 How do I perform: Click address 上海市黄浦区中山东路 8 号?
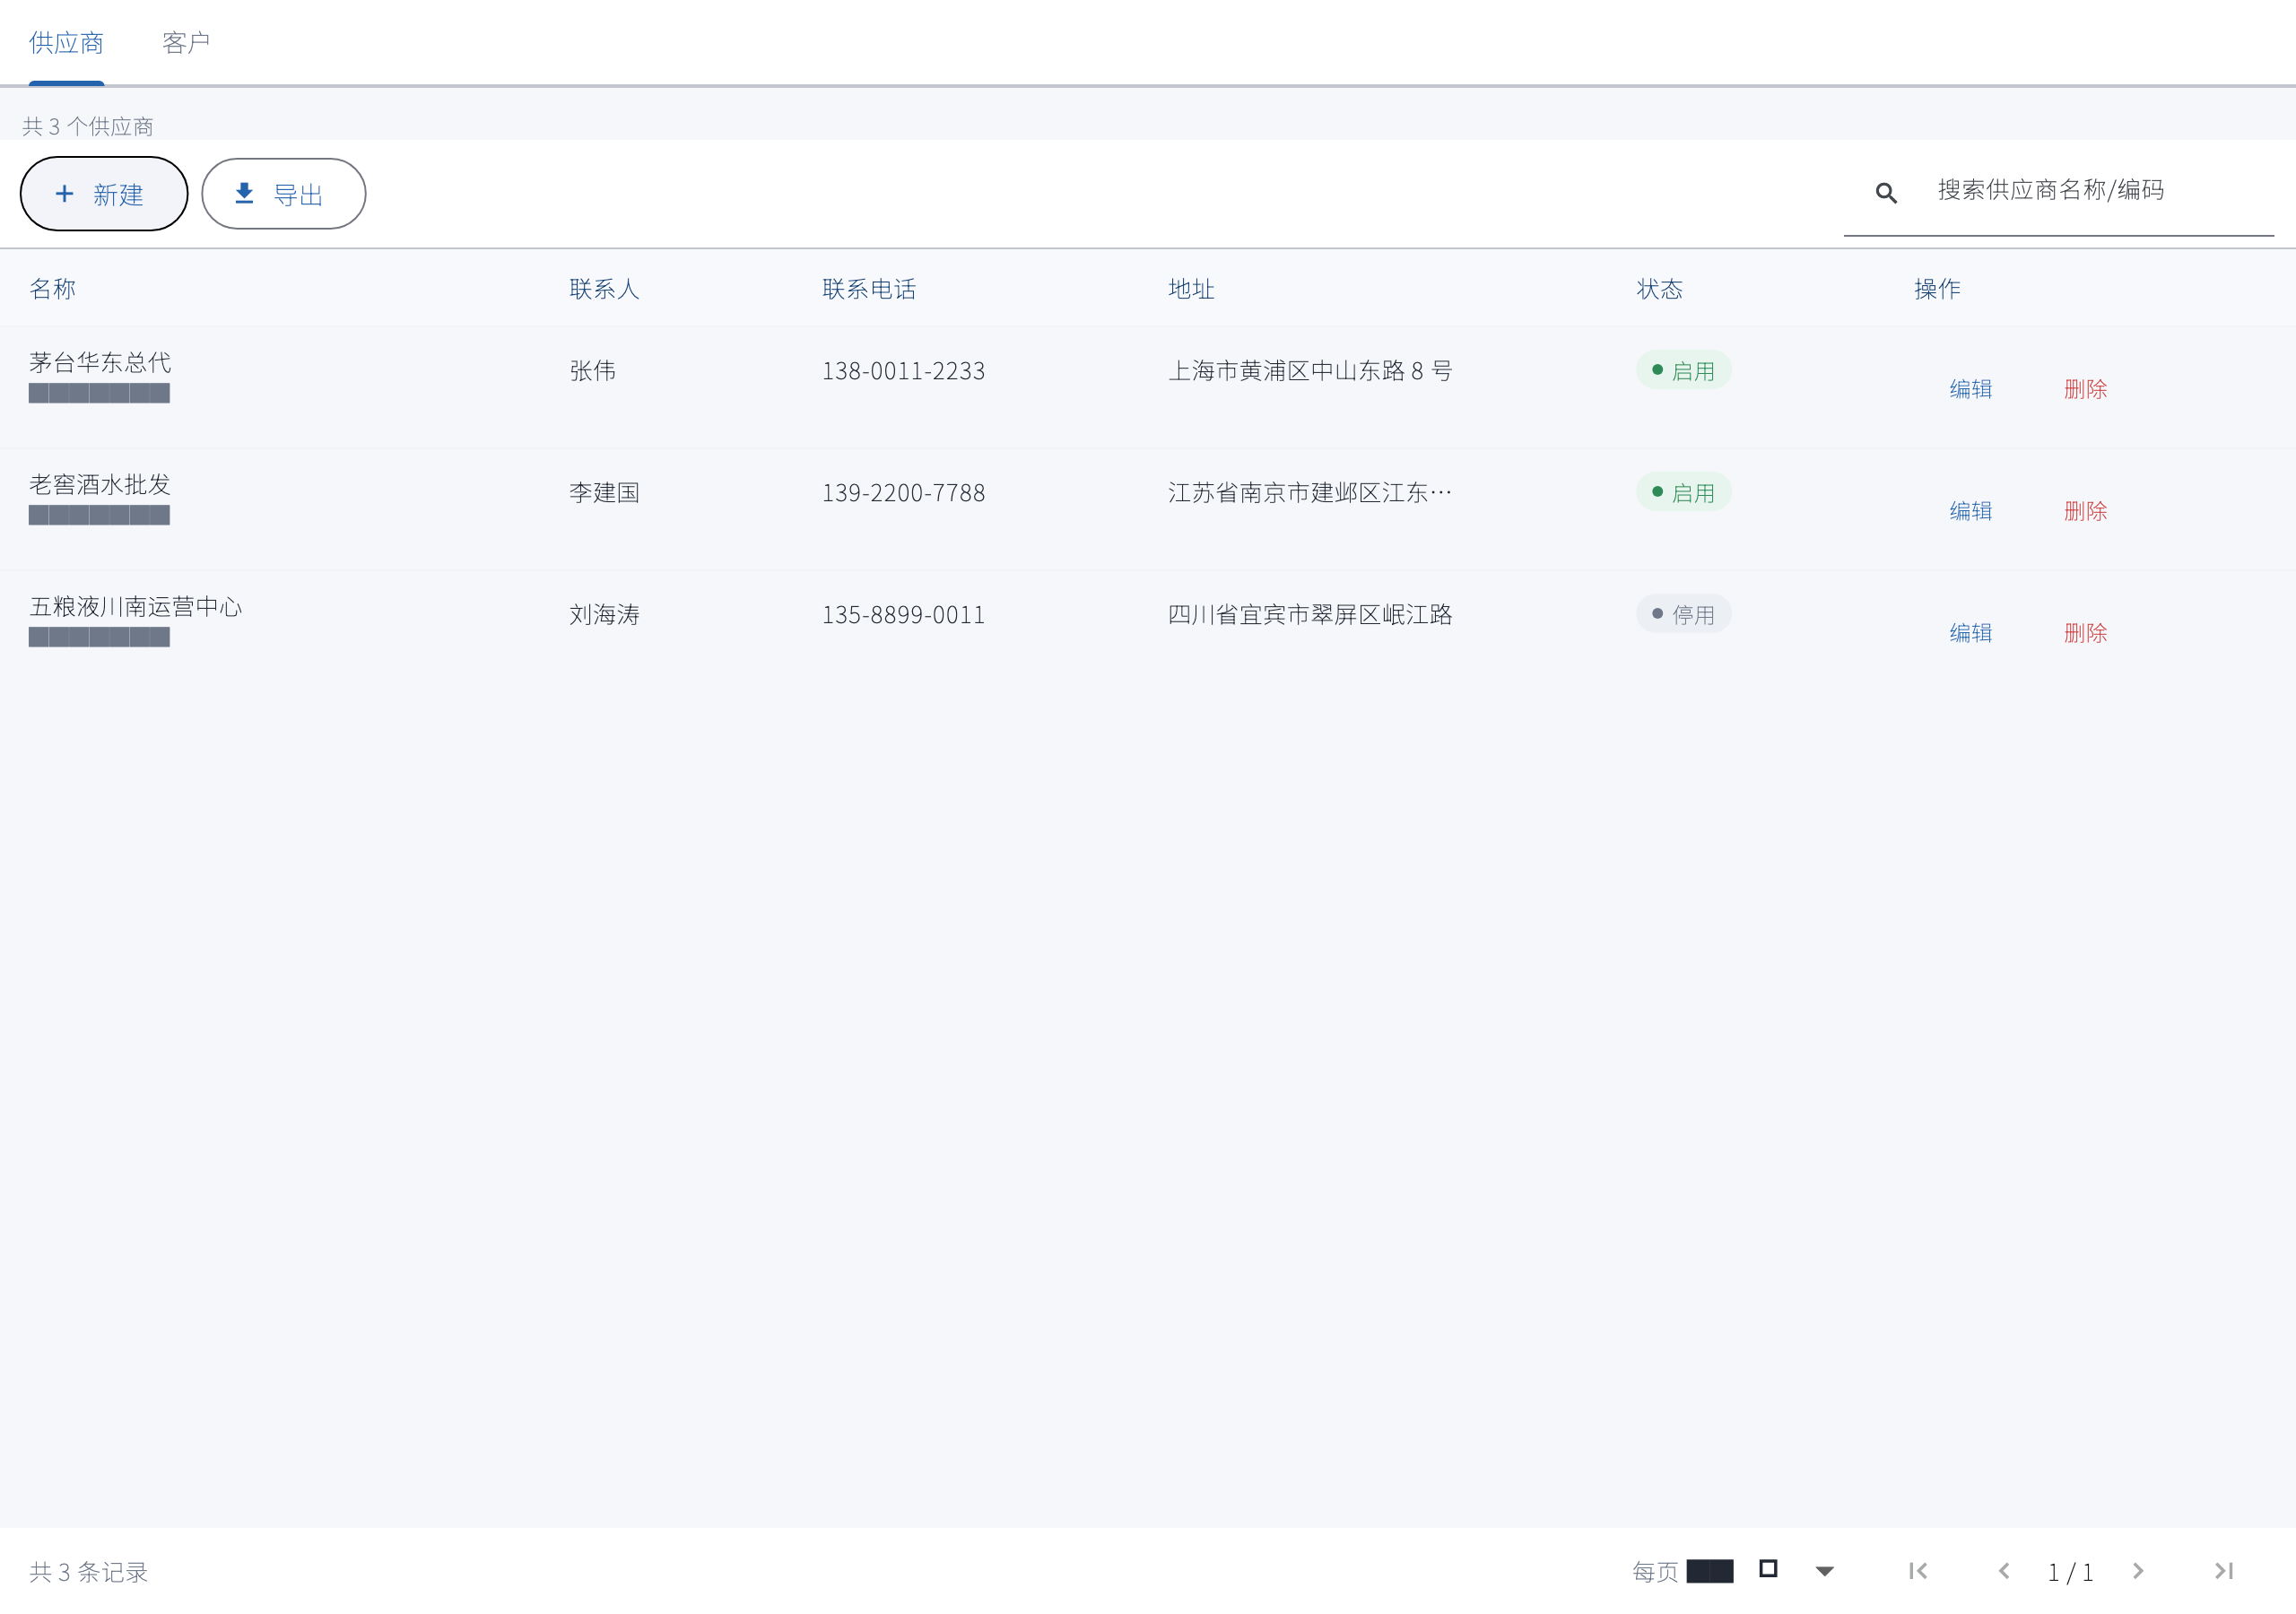tap(1310, 371)
